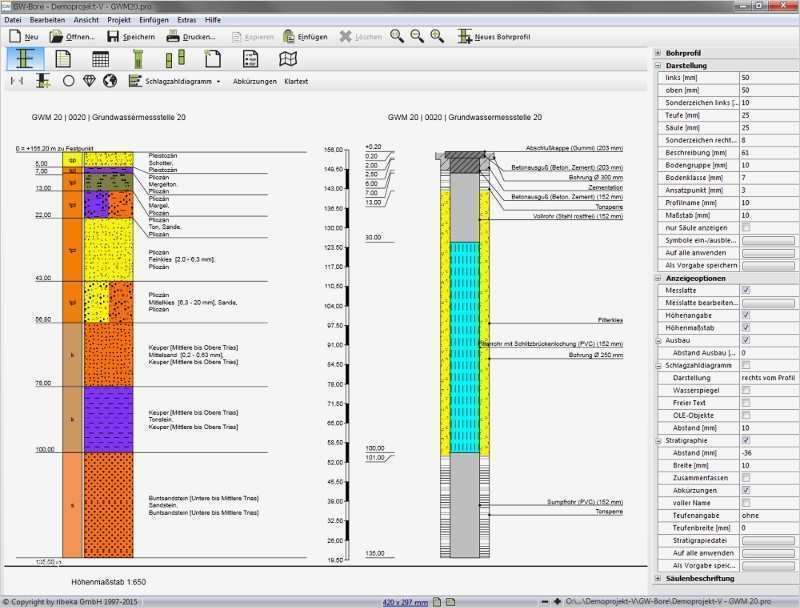Viewport: 800px width, 608px height.
Task: Open the Schlagzahldiagramm toolbar dropdown arrow
Action: (218, 82)
